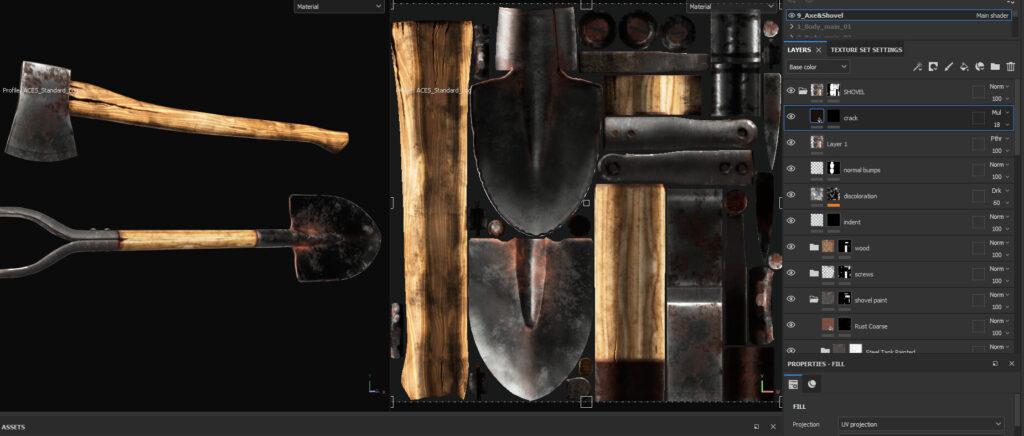
Task: Toggle visibility of the screws group
Action: pyautogui.click(x=791, y=273)
